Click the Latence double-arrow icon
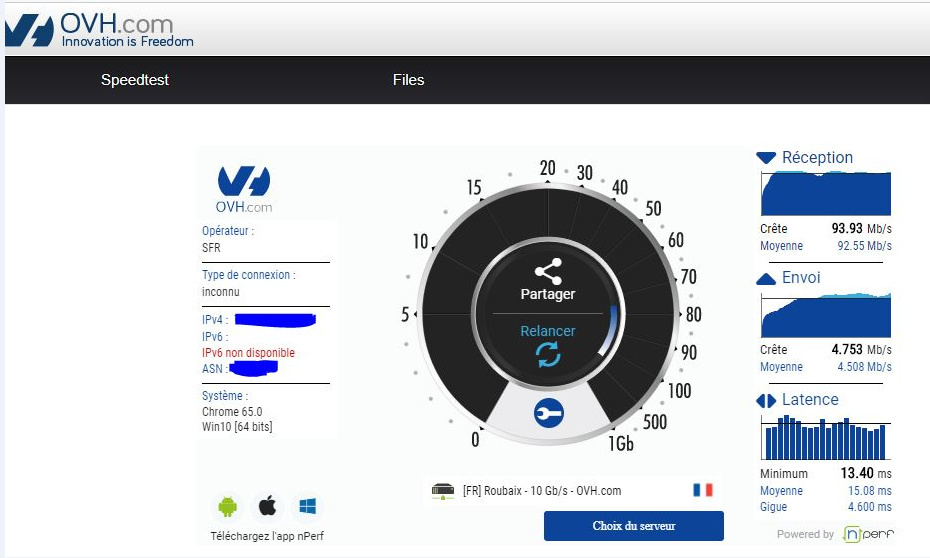Screen dimensions: 930x558 (x=766, y=401)
